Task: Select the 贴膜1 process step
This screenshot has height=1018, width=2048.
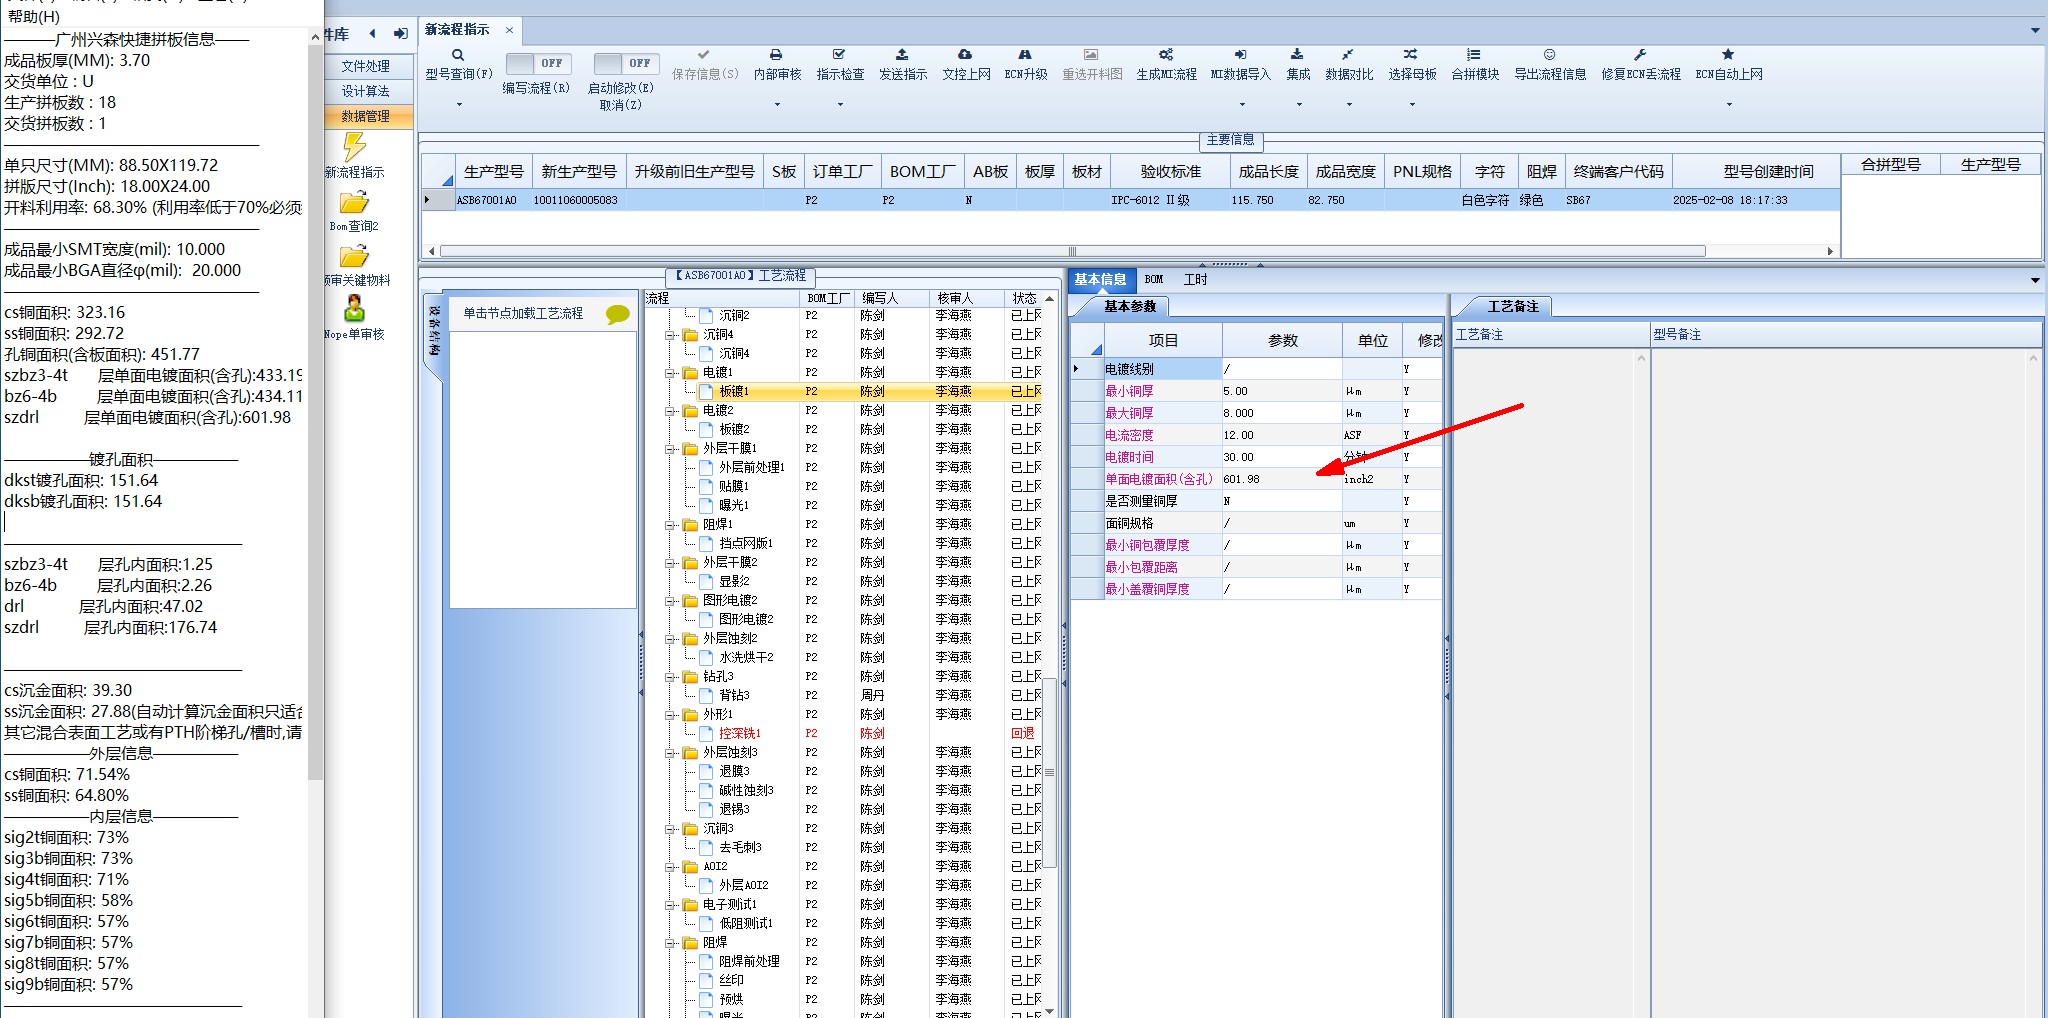Action: [734, 487]
